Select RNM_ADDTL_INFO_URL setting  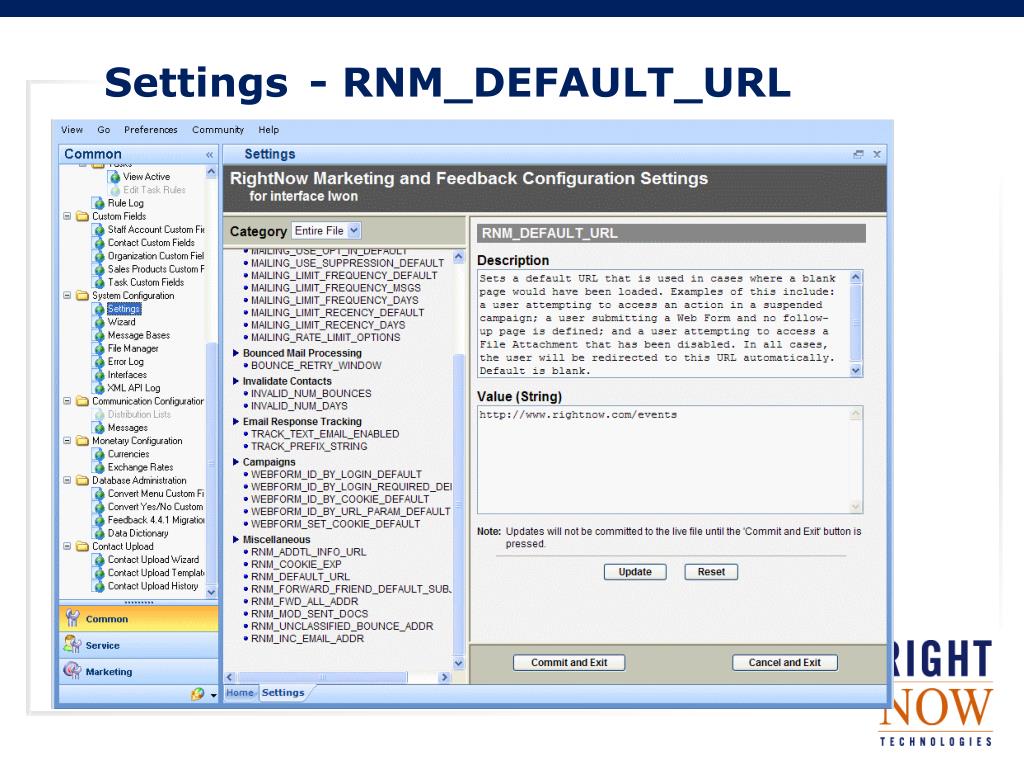click(308, 552)
